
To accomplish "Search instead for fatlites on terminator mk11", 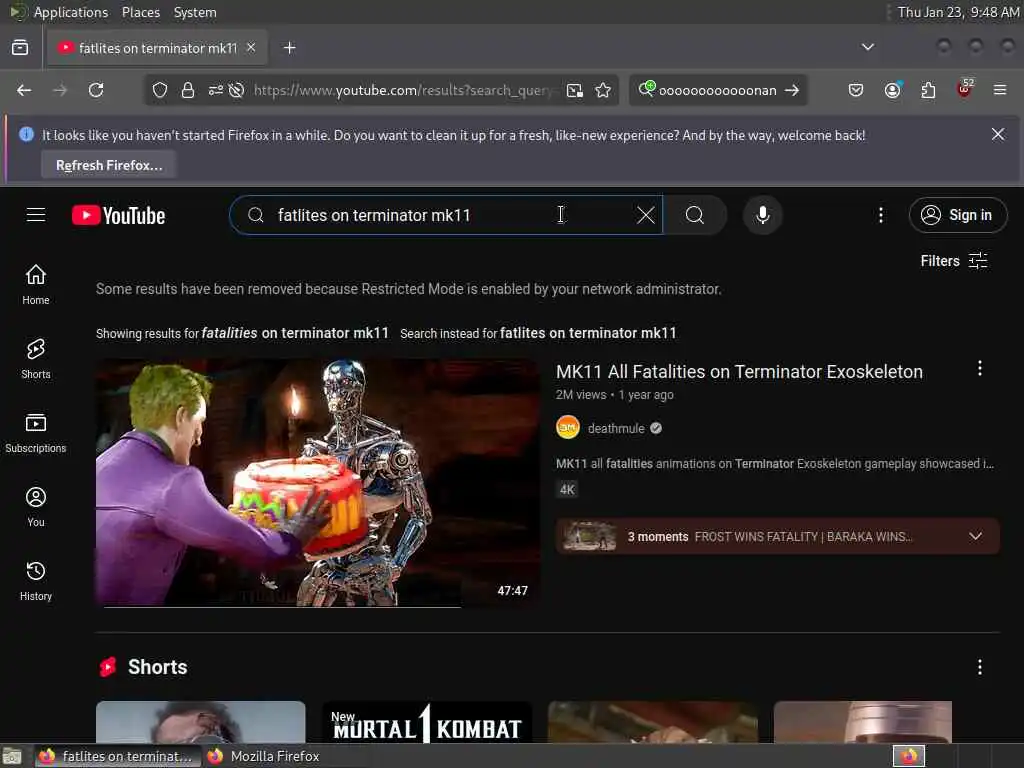I will coord(588,333).
